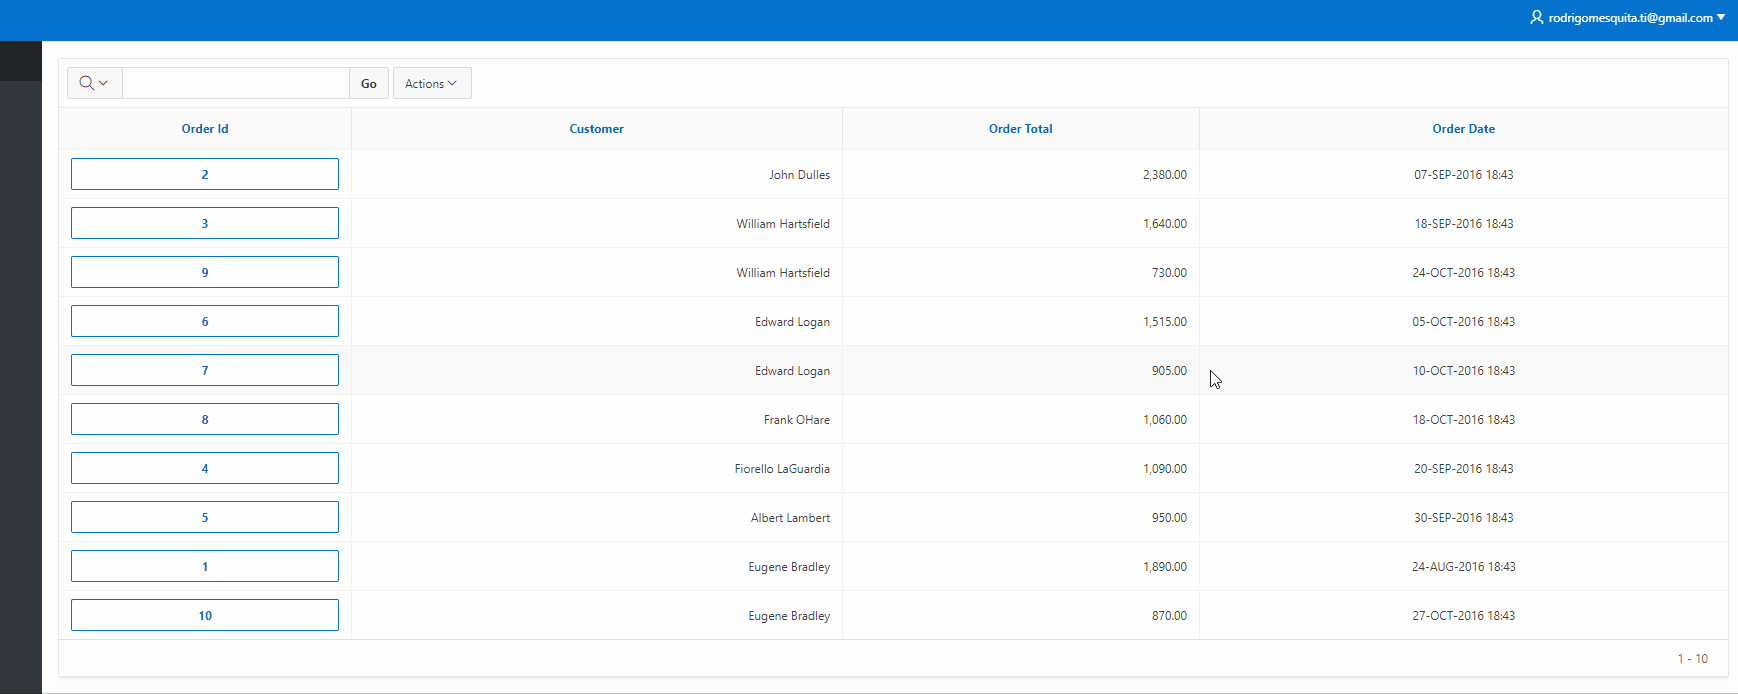Open order 8 for Frank OHare
The image size is (1738, 694).
205,419
